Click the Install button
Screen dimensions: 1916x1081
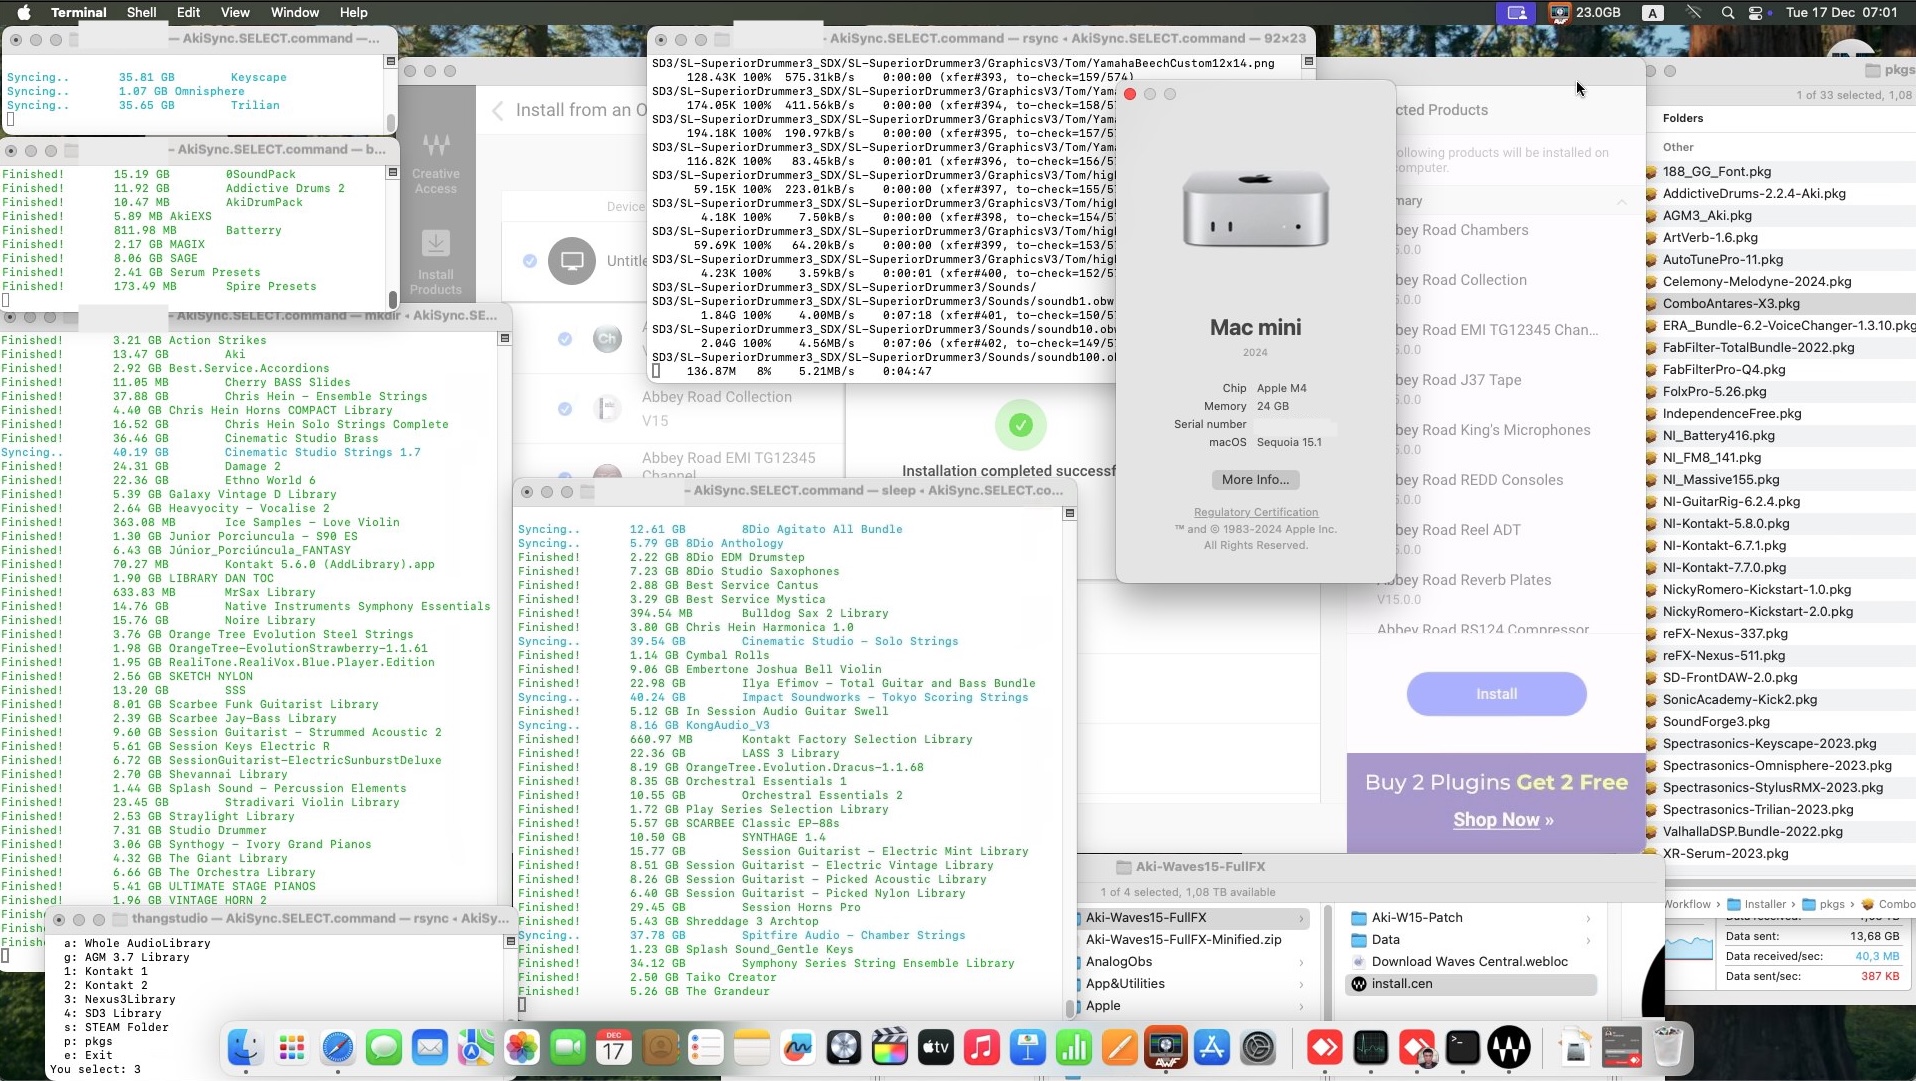tap(1495, 693)
